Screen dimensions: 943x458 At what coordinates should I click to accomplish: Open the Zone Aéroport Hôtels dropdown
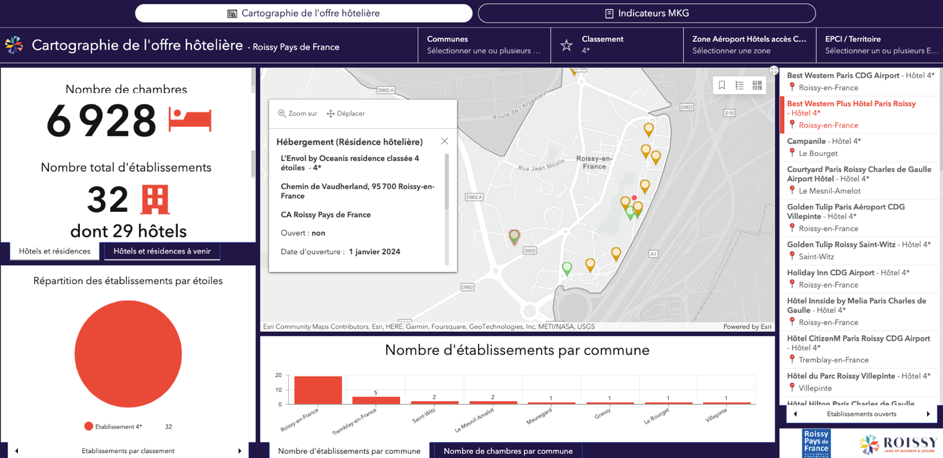(x=749, y=45)
